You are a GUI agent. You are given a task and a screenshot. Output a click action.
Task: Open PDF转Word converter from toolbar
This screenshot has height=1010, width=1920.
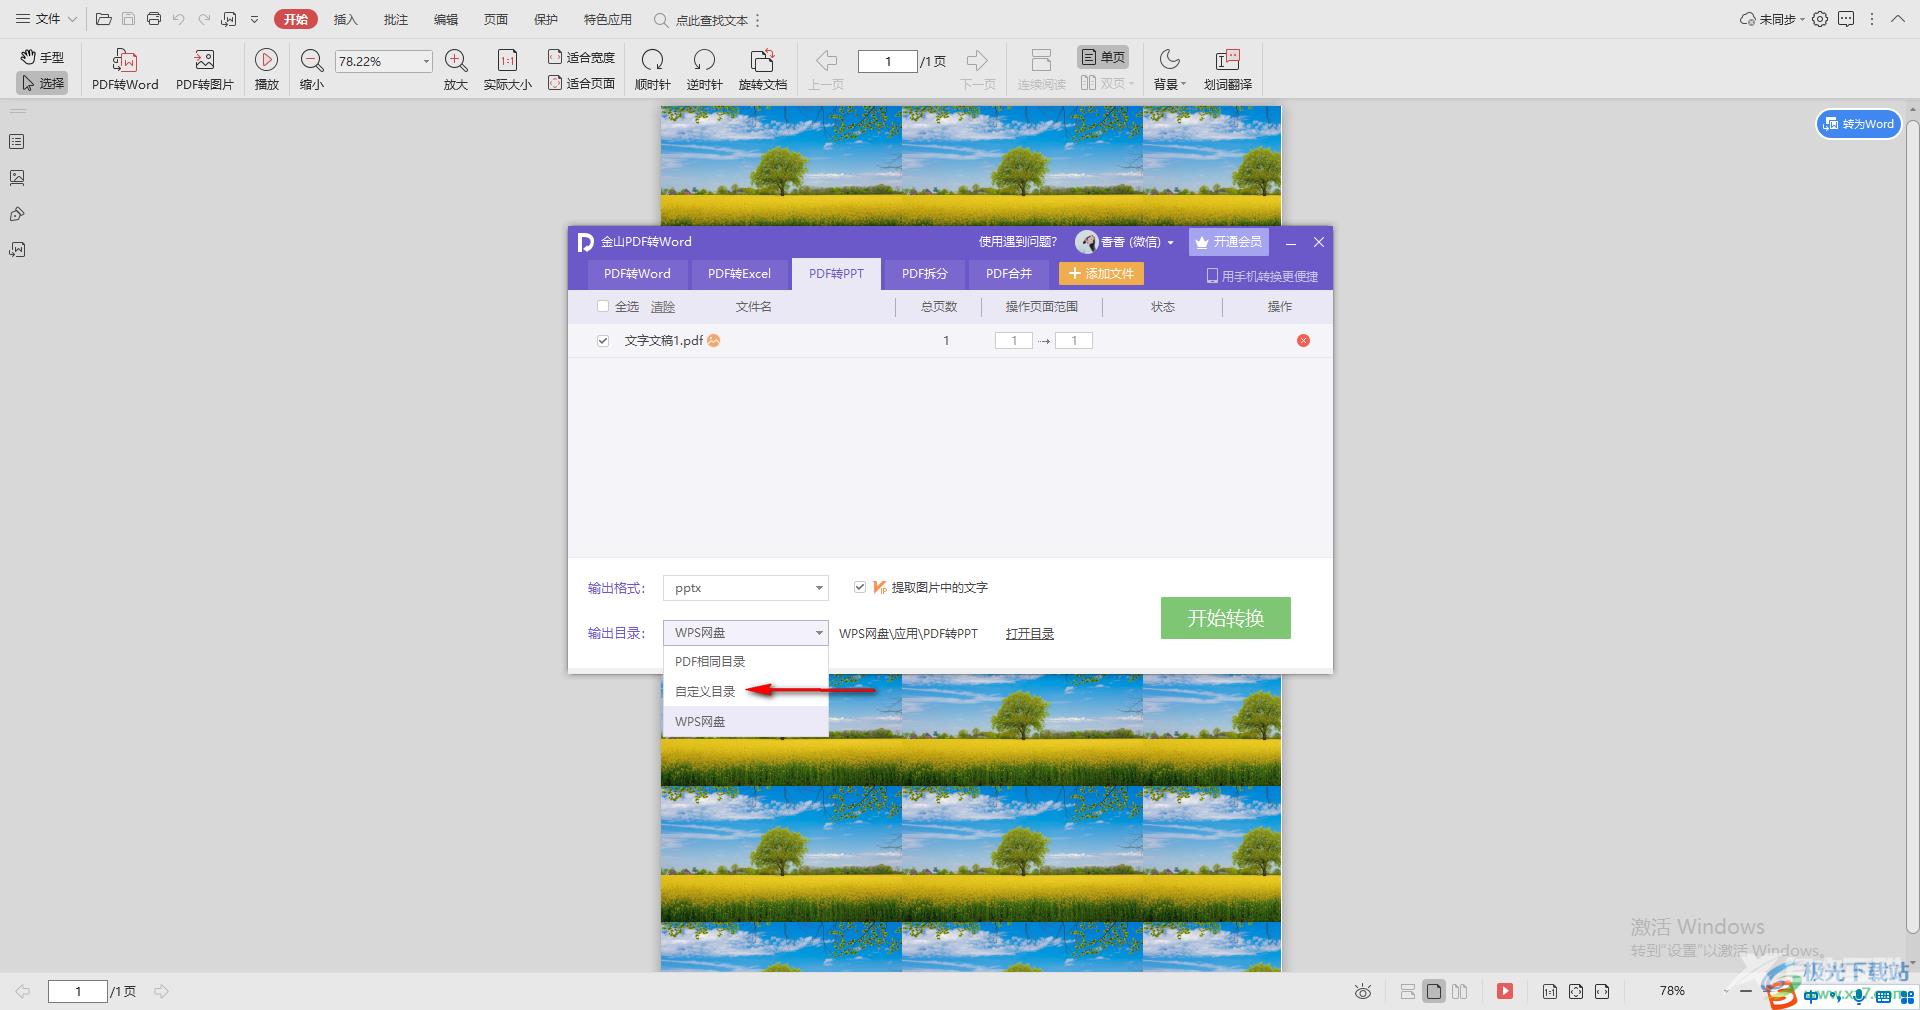125,69
